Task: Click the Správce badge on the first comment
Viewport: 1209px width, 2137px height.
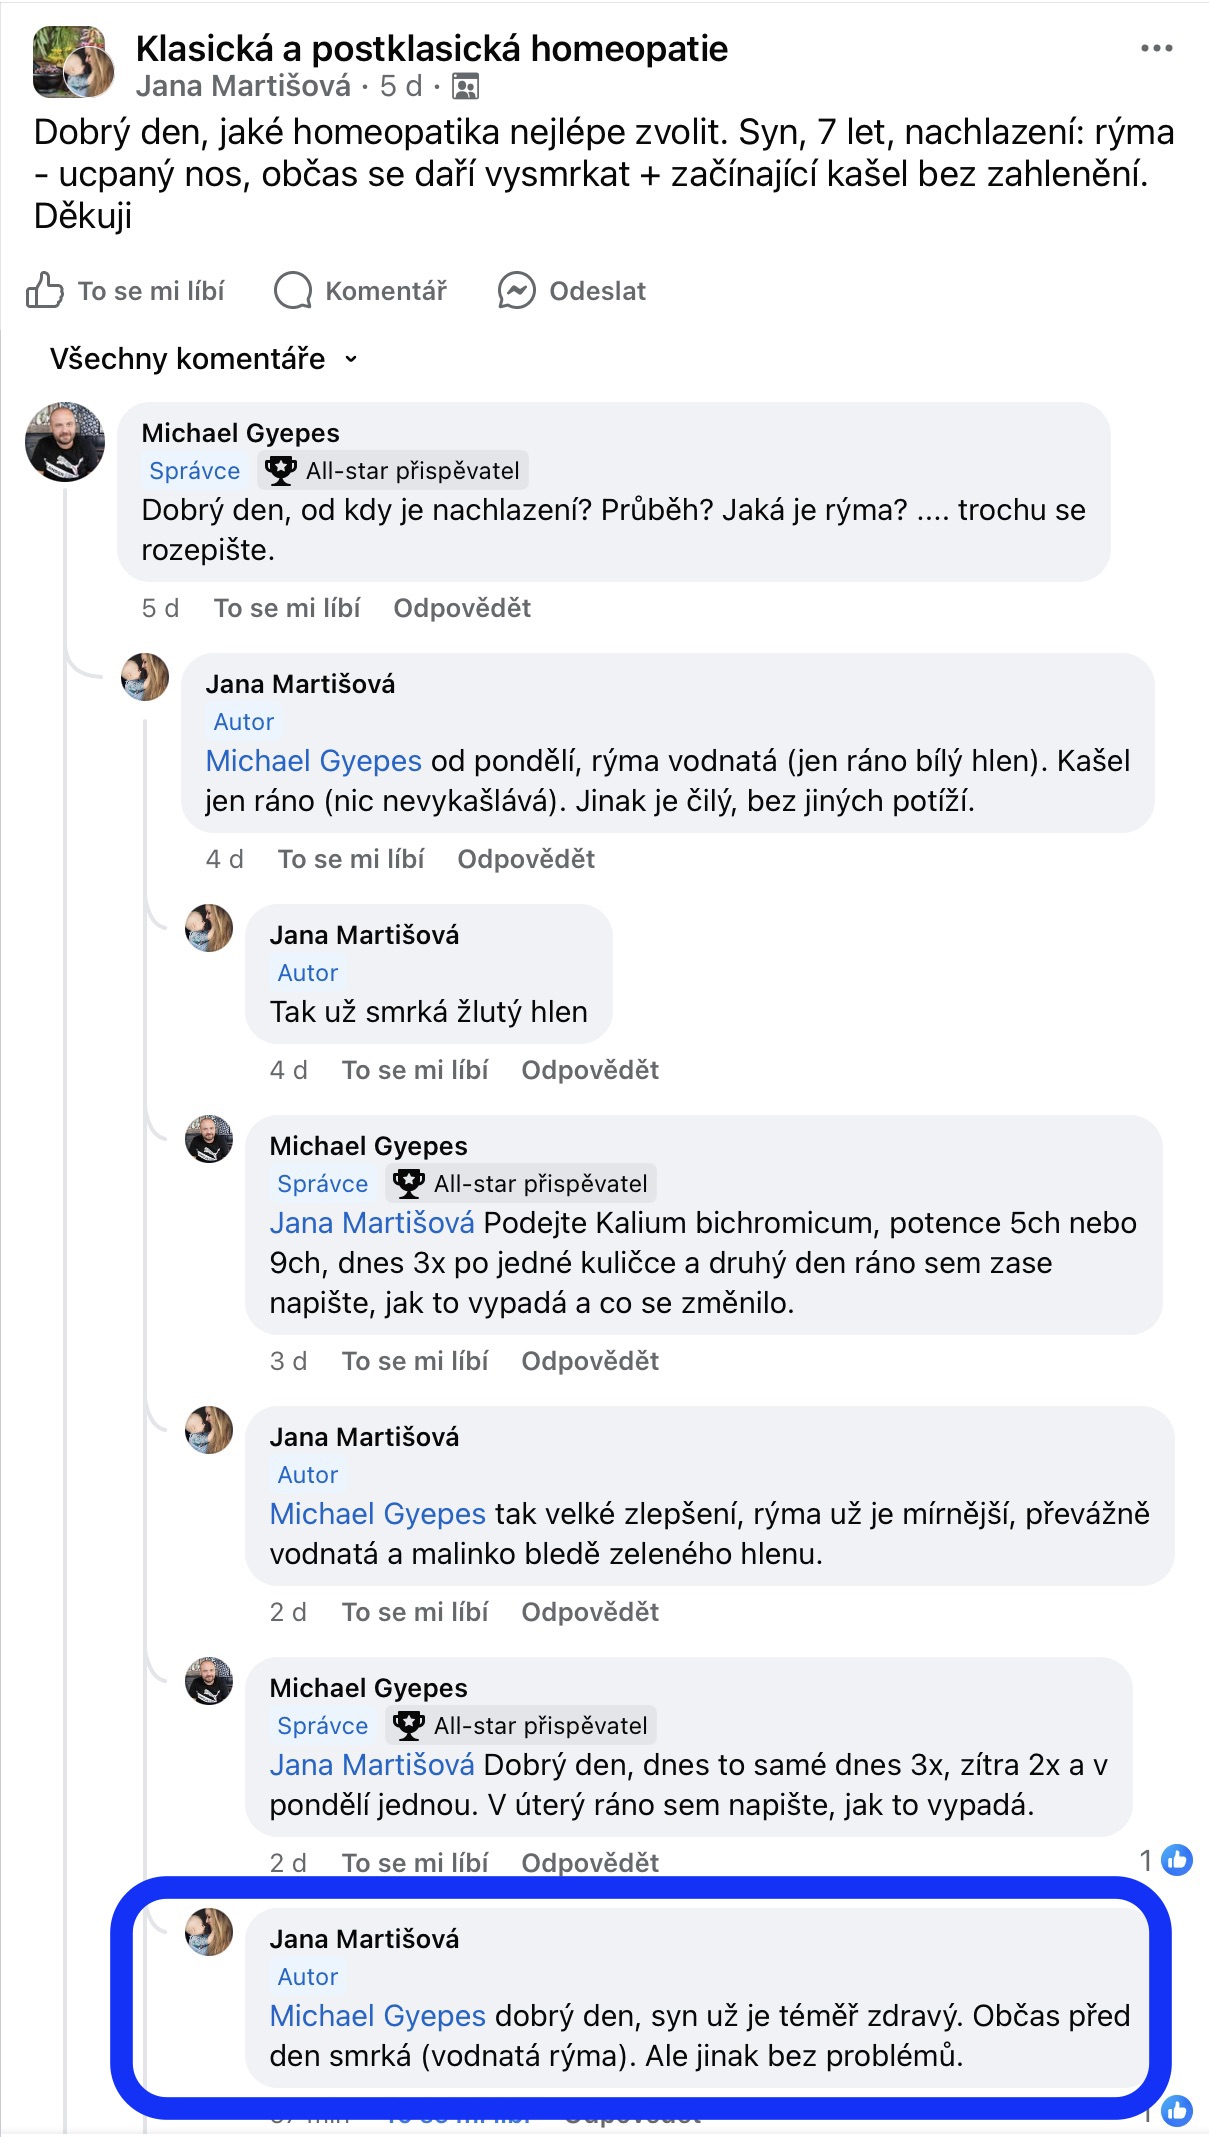Action: (195, 470)
